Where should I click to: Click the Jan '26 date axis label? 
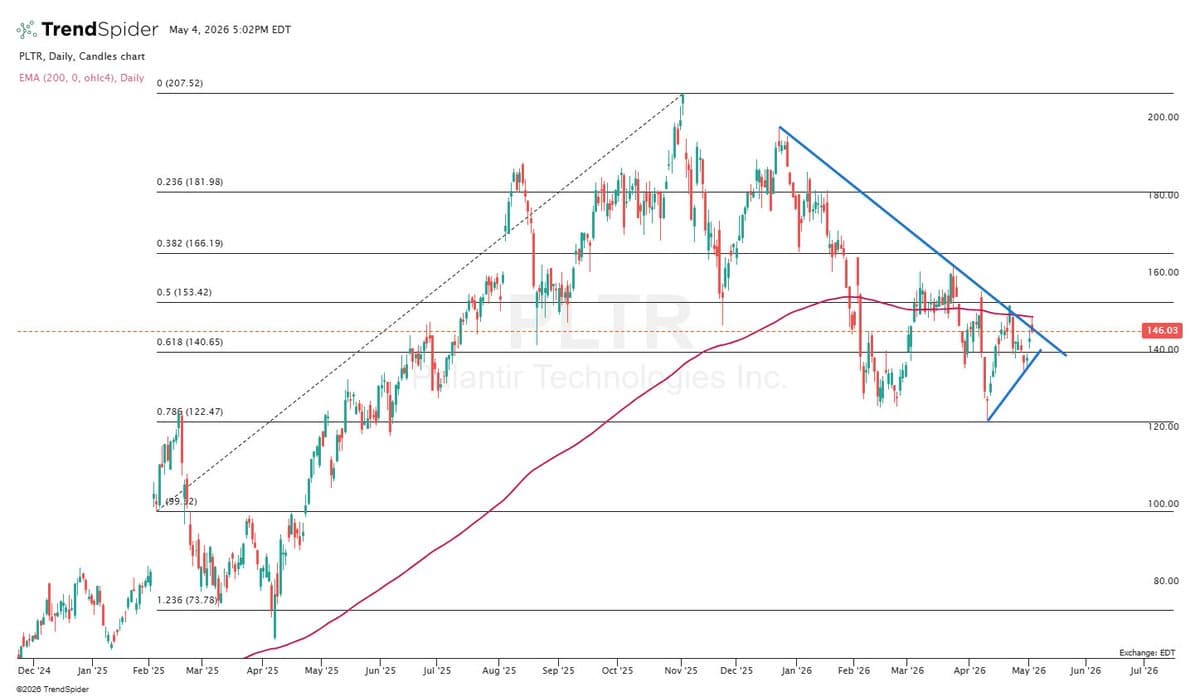[x=797, y=672]
